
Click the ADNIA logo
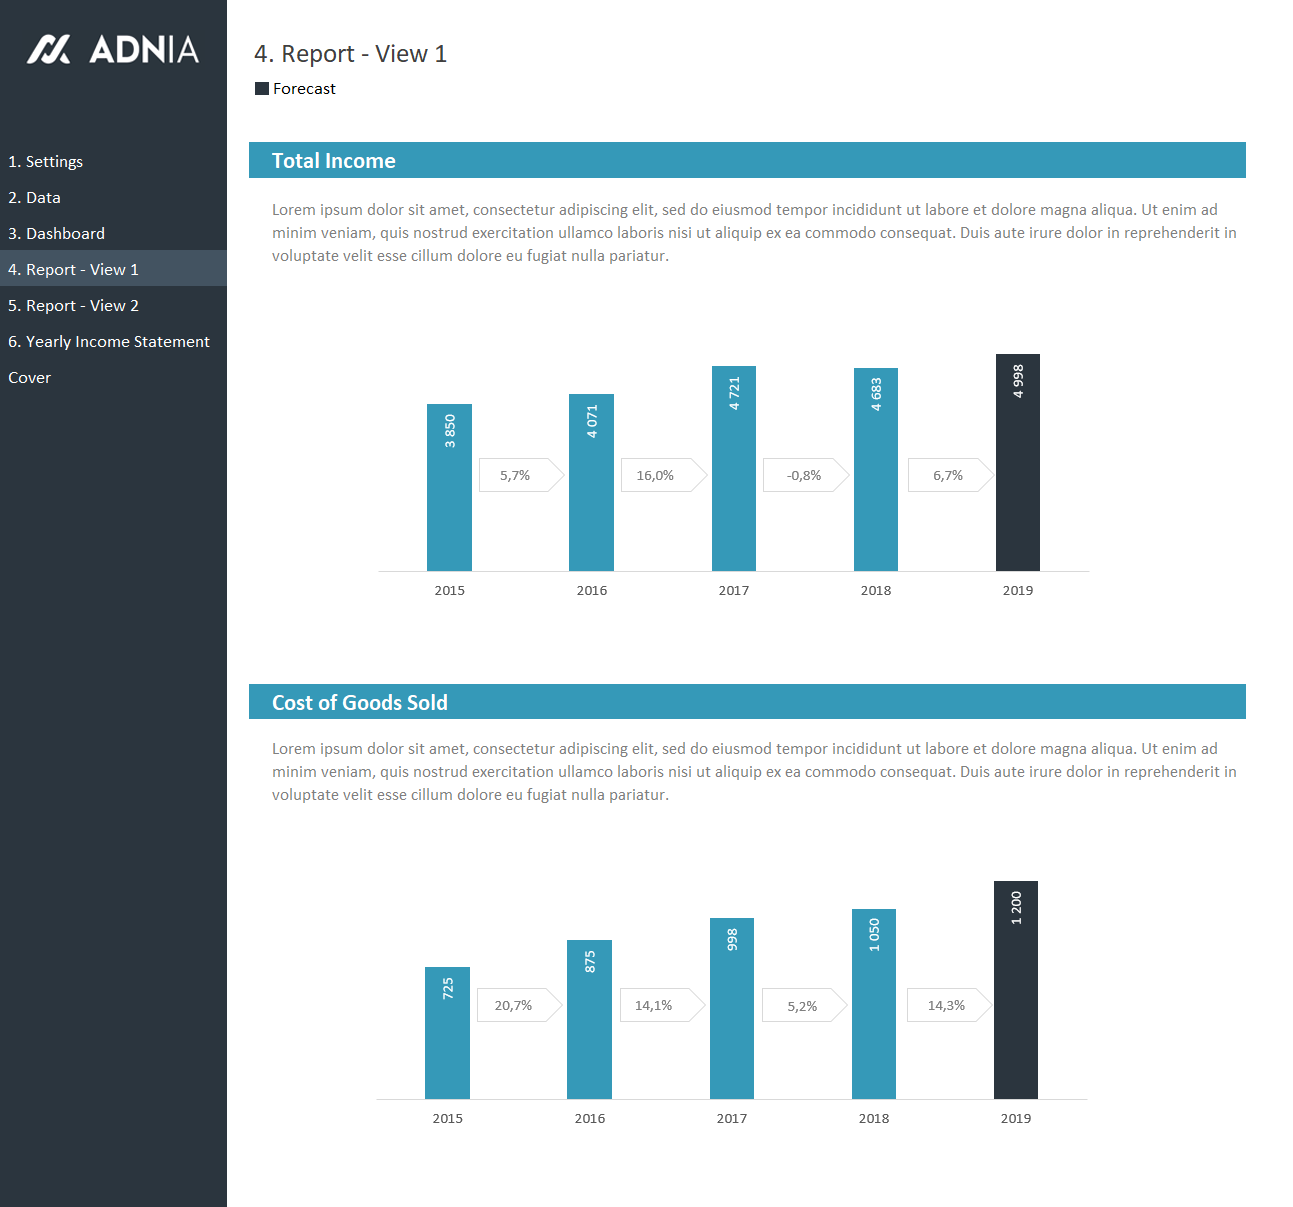point(113,49)
